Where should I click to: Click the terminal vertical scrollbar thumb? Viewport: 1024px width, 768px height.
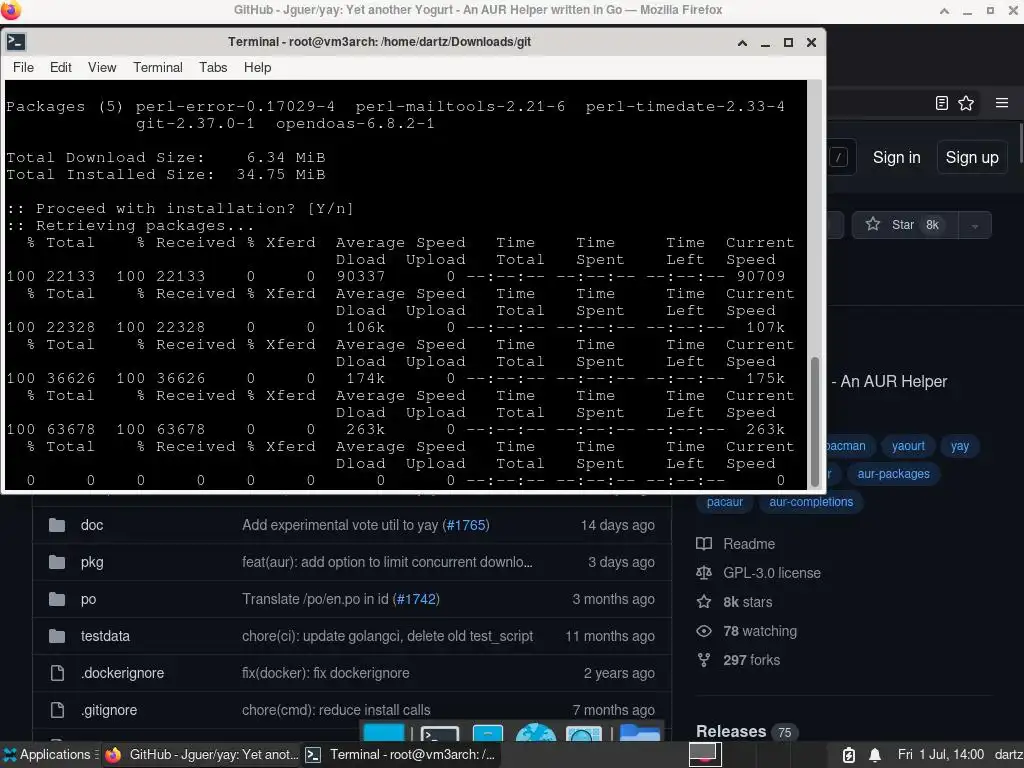click(x=814, y=421)
